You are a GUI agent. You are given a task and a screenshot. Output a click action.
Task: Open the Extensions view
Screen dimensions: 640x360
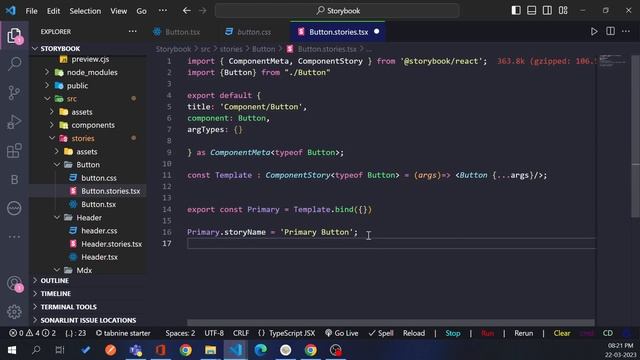pos(14,151)
